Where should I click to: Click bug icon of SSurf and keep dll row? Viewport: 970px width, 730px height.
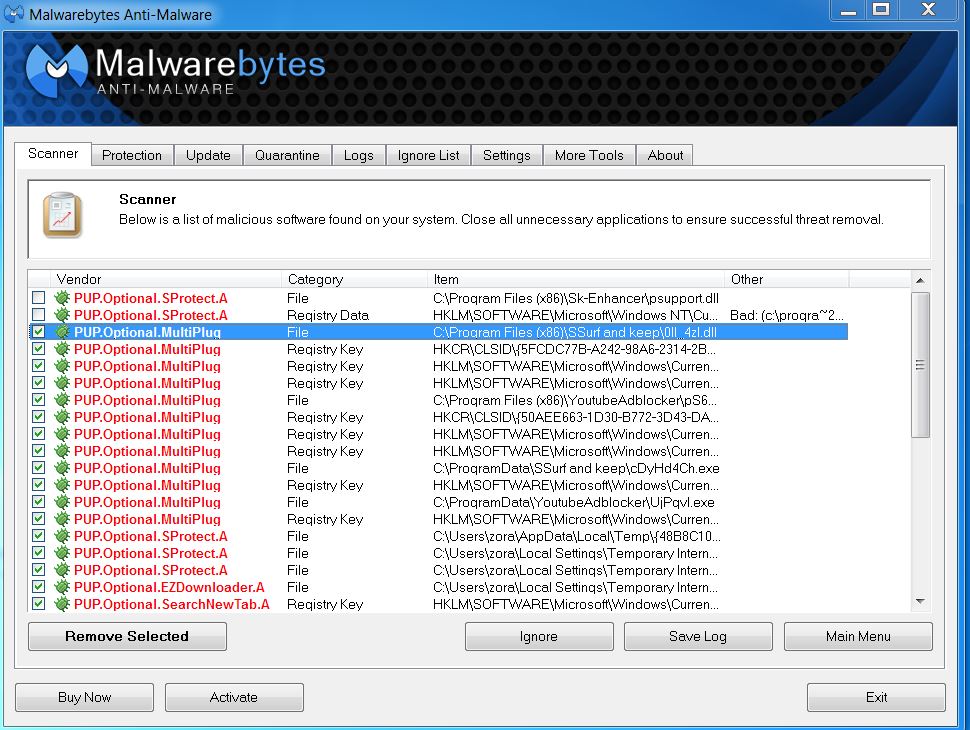coord(62,332)
